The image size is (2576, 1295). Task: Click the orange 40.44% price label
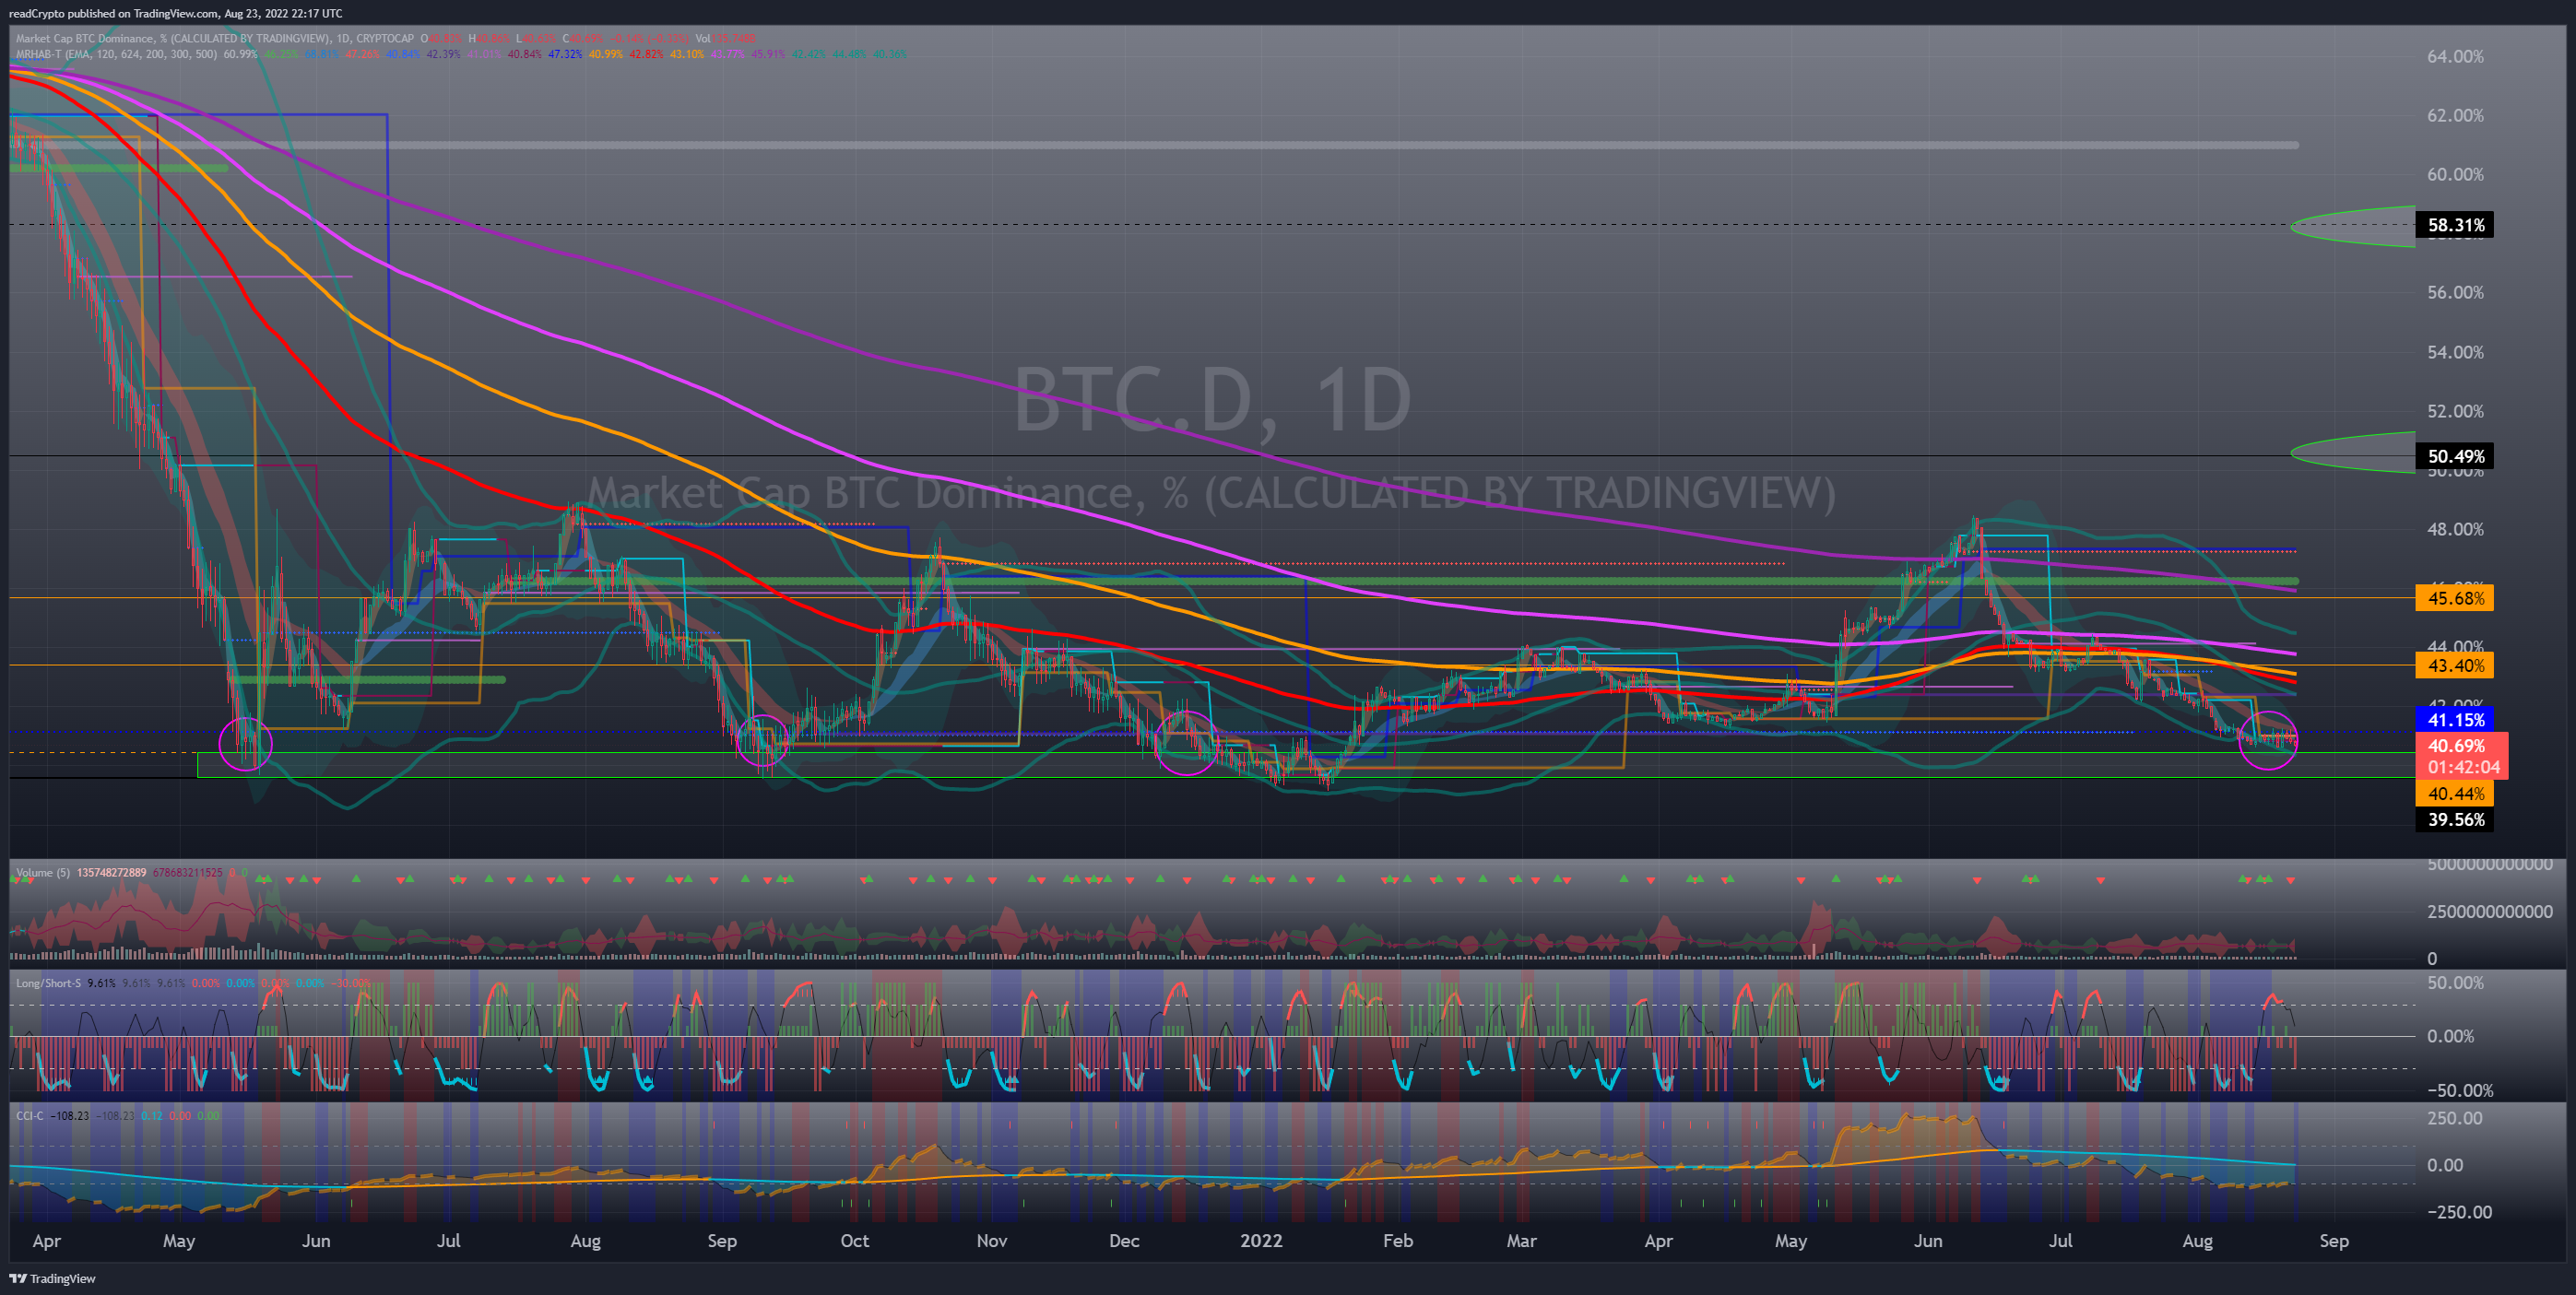tap(2455, 793)
